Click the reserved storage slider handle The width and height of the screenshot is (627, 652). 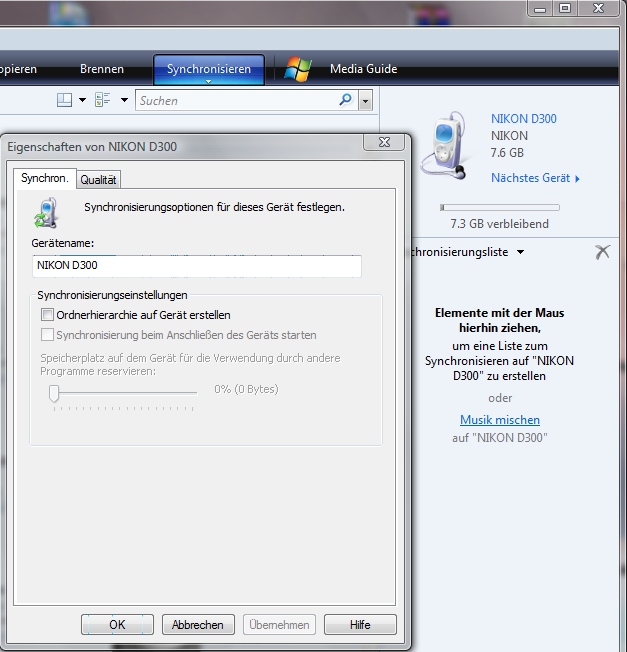pos(54,393)
